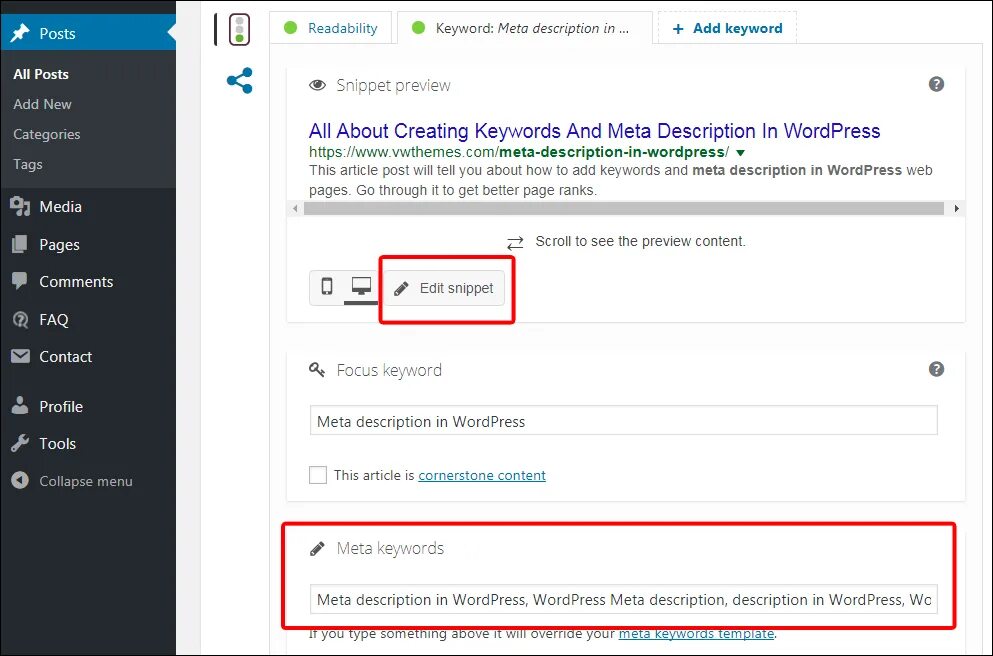
Task: Open the Posts menu pin icon
Action: pos(20,32)
